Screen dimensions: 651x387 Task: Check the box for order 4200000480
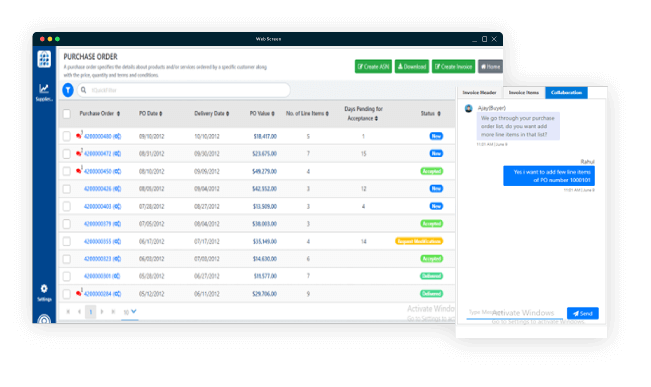(x=66, y=136)
